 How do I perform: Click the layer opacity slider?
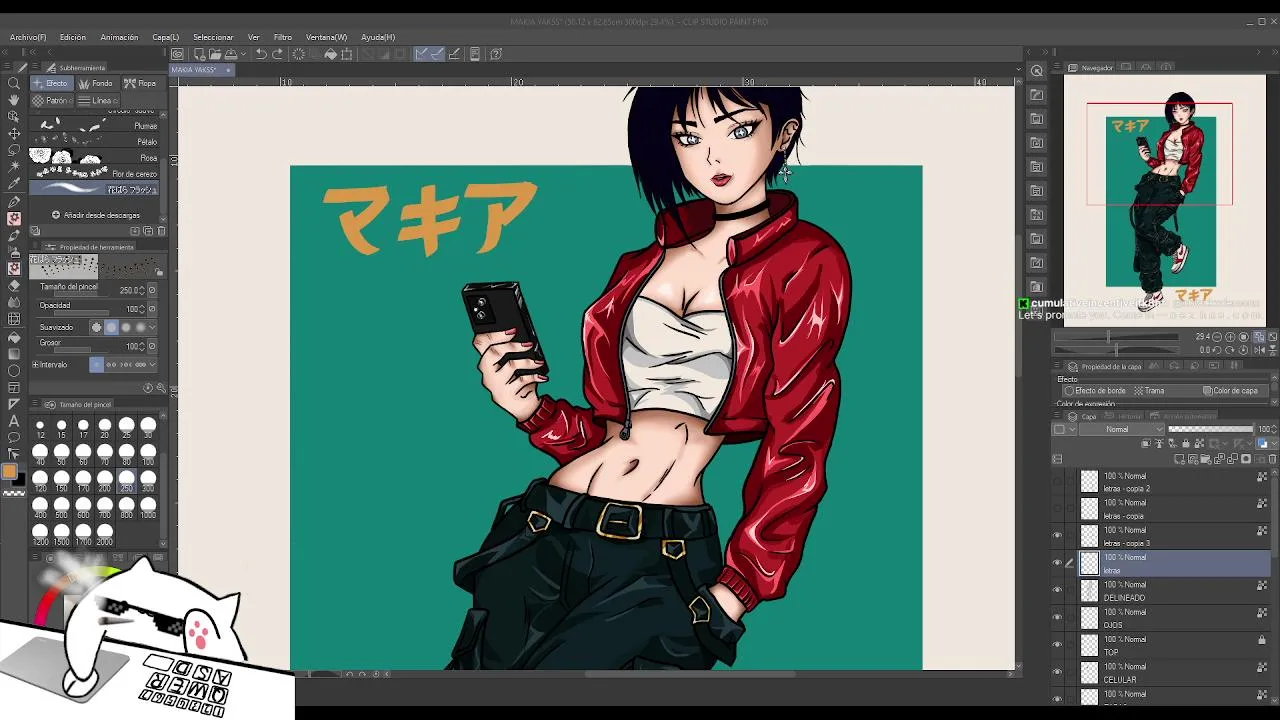click(x=1211, y=429)
